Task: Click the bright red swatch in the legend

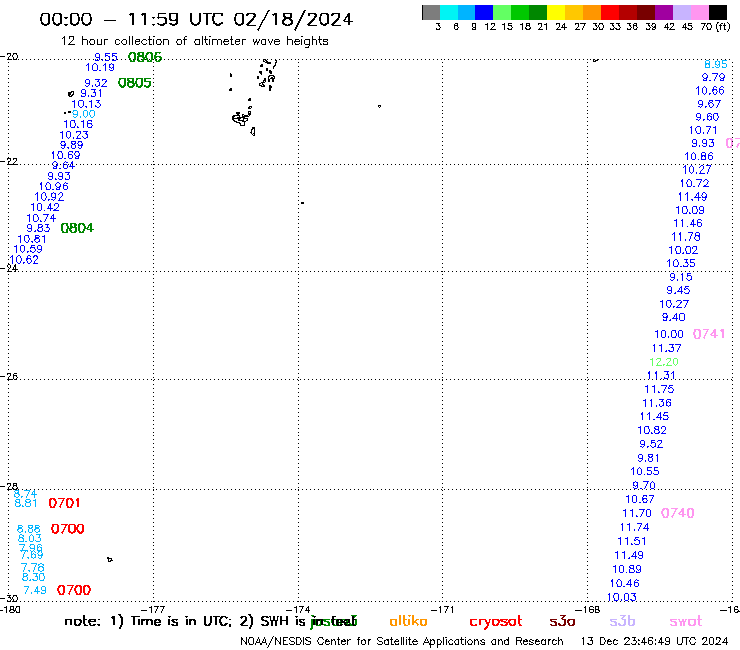Action: 610,12
